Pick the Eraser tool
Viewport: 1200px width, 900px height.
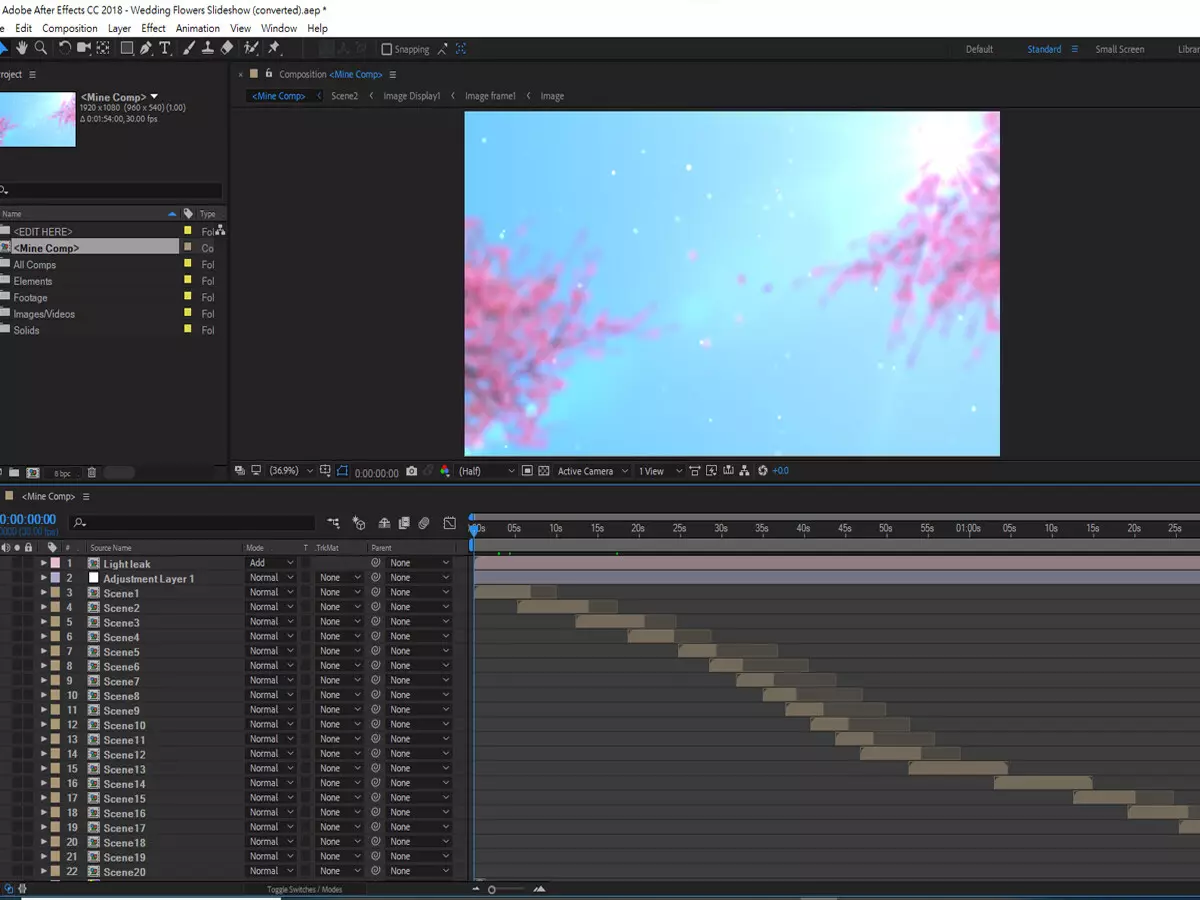(227, 48)
